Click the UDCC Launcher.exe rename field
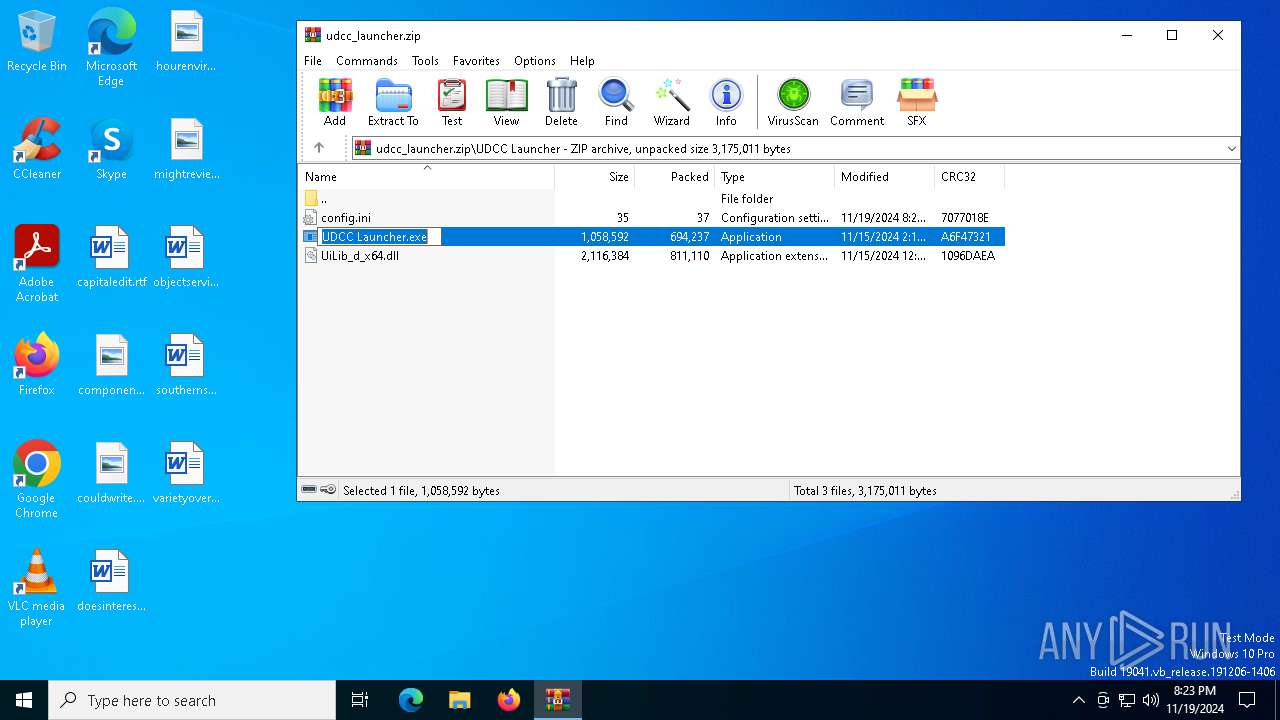Image resolution: width=1280 pixels, height=720 pixels. (380, 237)
